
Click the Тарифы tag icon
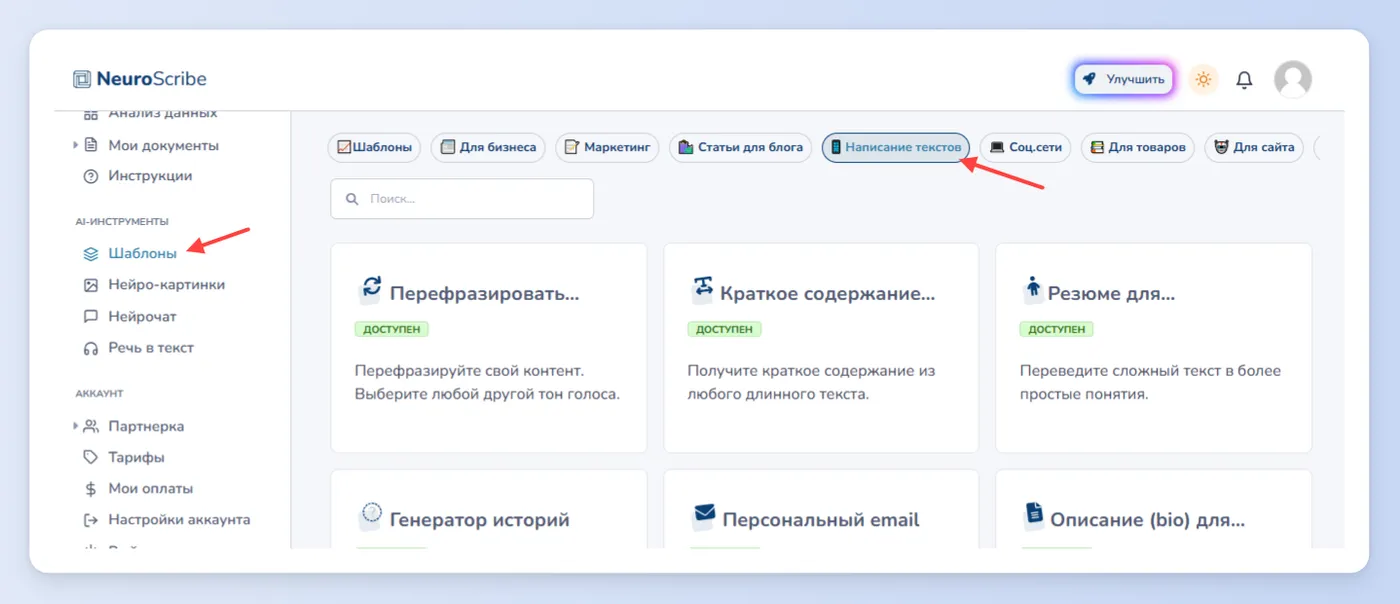click(x=91, y=457)
